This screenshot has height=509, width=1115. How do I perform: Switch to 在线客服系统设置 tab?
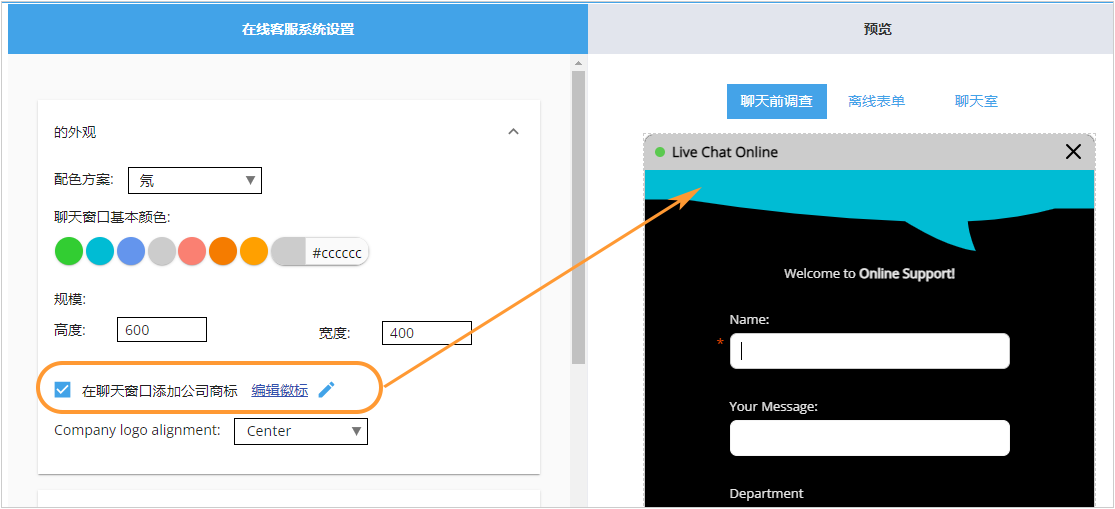pos(298,29)
